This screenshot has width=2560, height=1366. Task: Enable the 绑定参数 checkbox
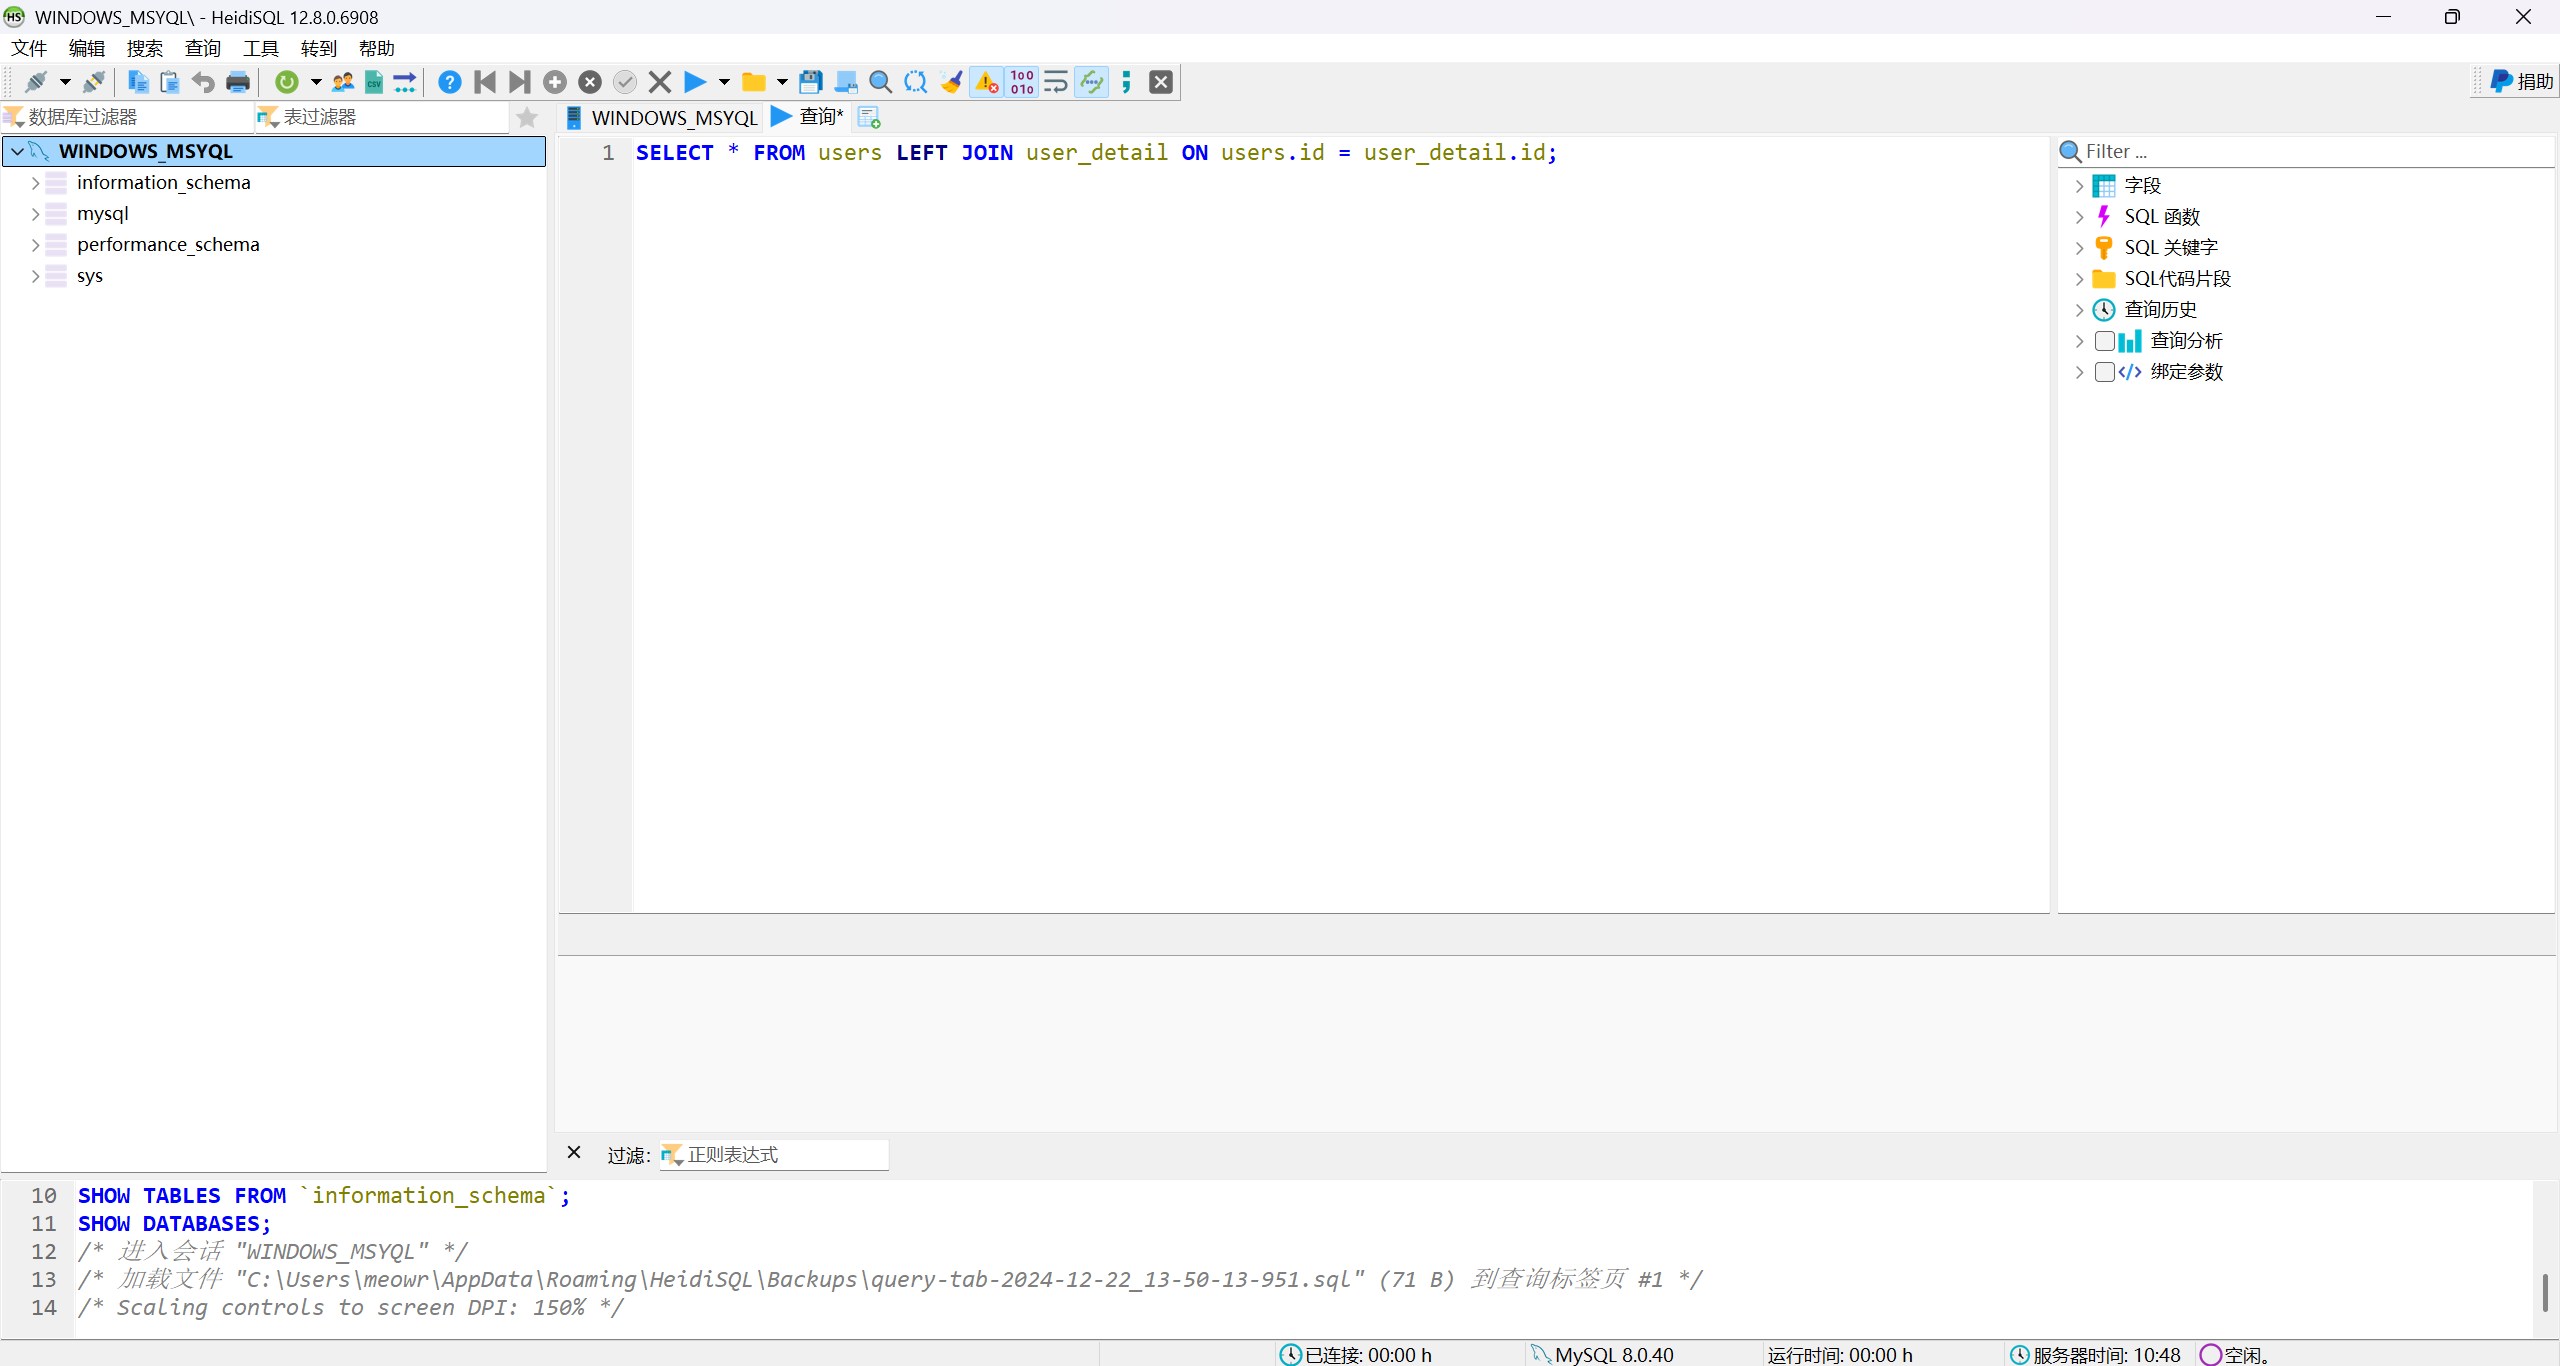pyautogui.click(x=2104, y=372)
